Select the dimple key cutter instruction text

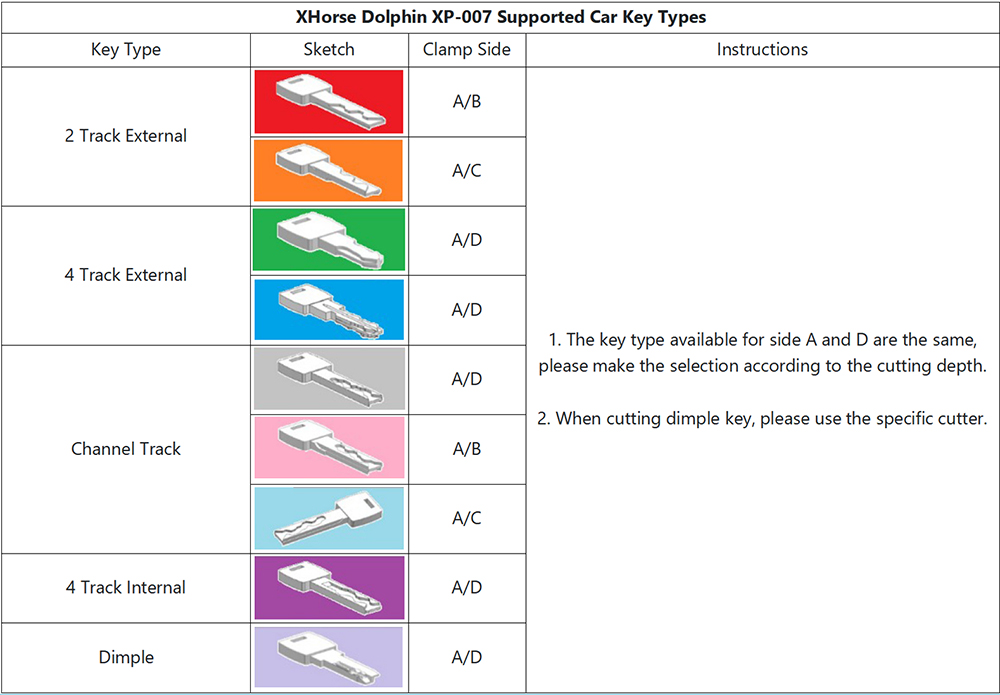[762, 418]
